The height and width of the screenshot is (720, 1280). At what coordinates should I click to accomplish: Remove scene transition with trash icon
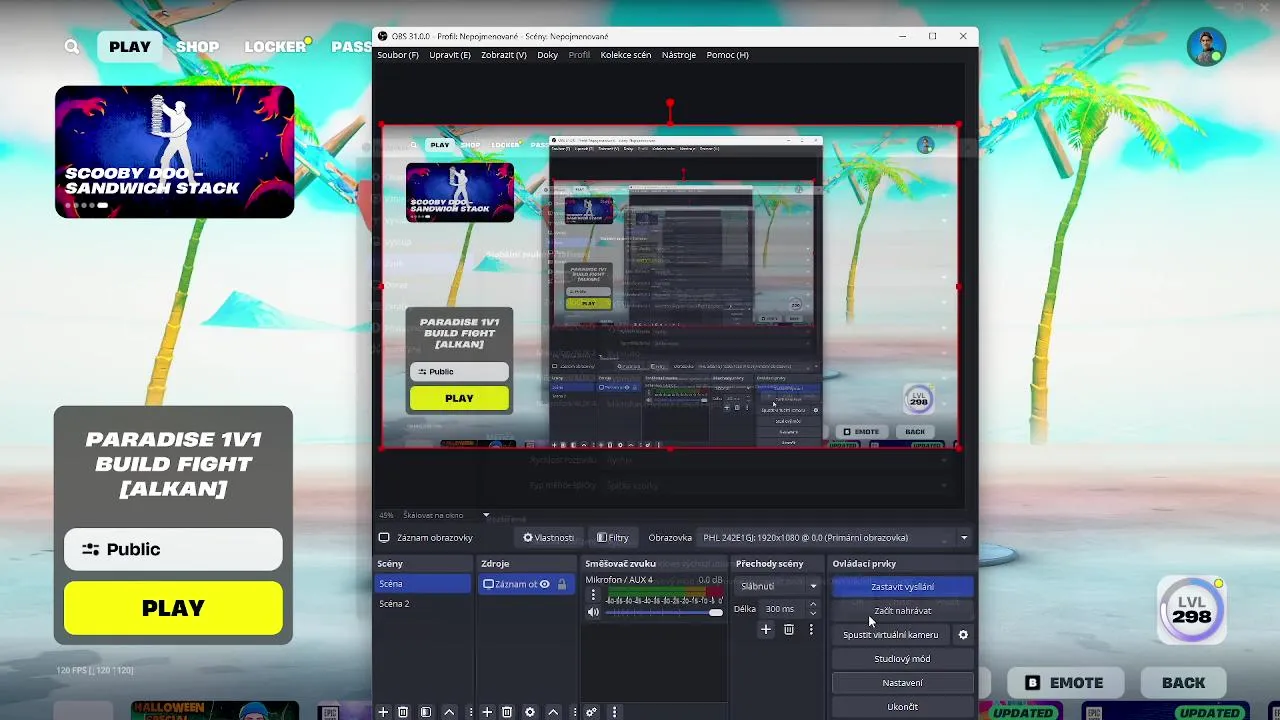[789, 629]
